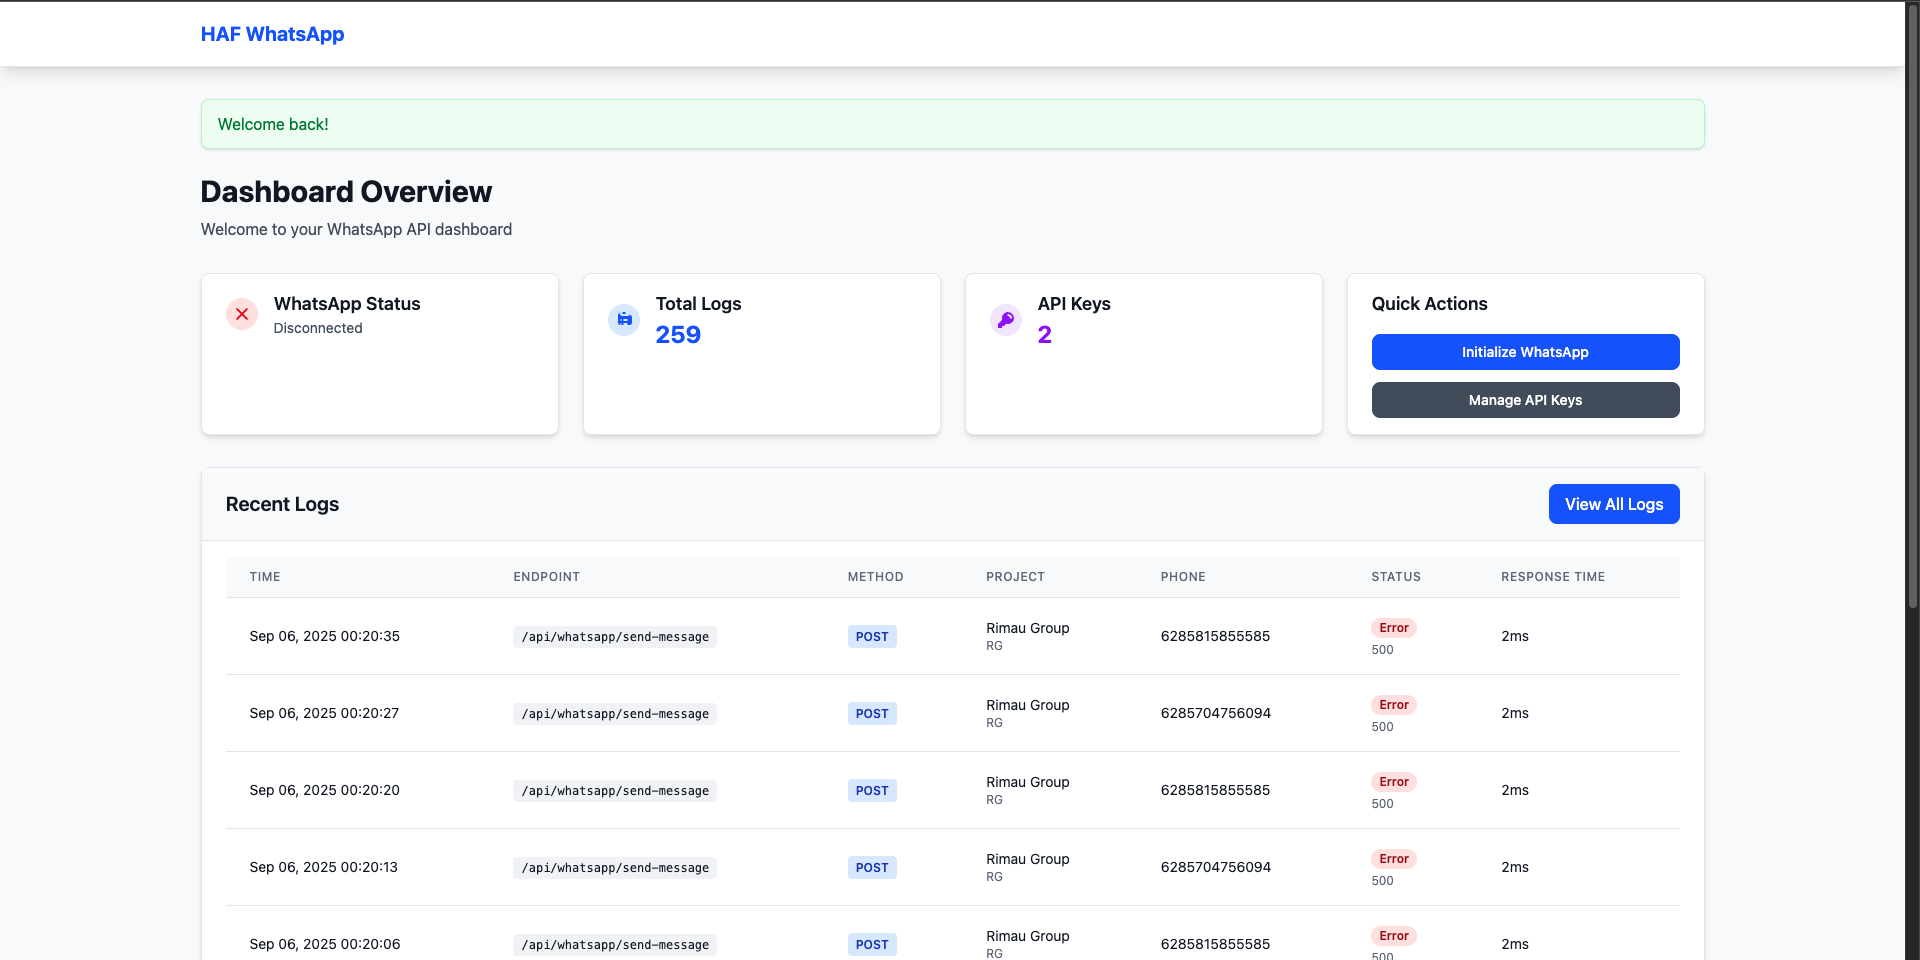
Task: Click the RESPONSE TIME column header
Action: coord(1552,577)
